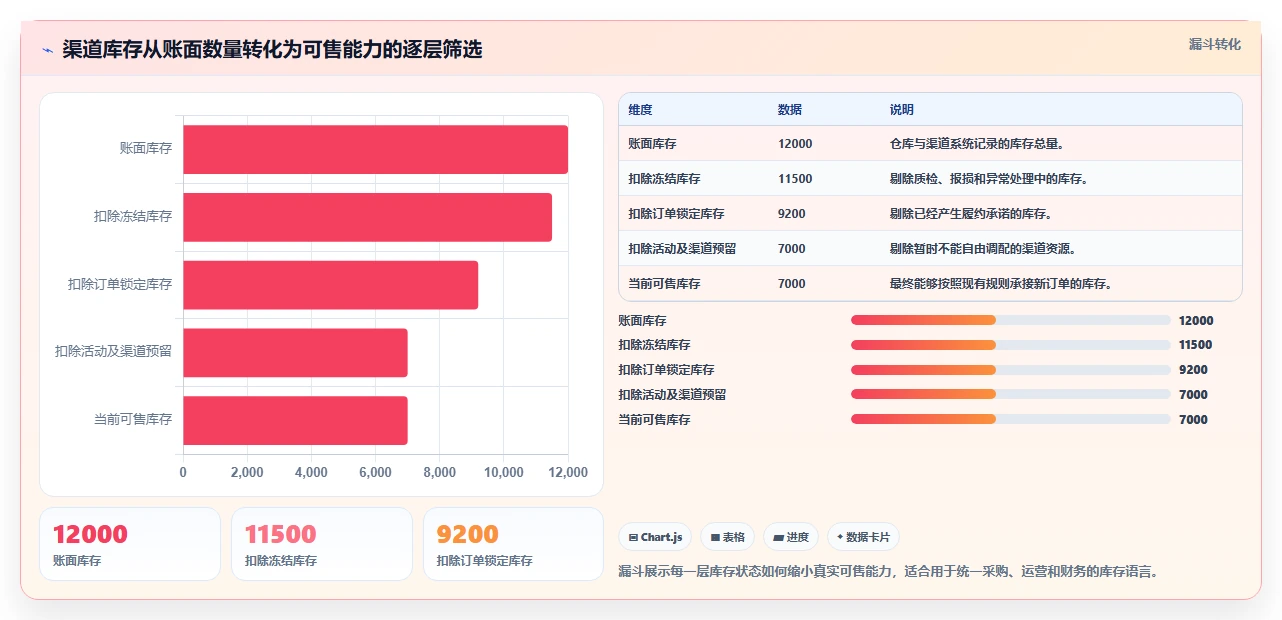Open the 9200 扣除订单锁定库存 data card

[513, 544]
